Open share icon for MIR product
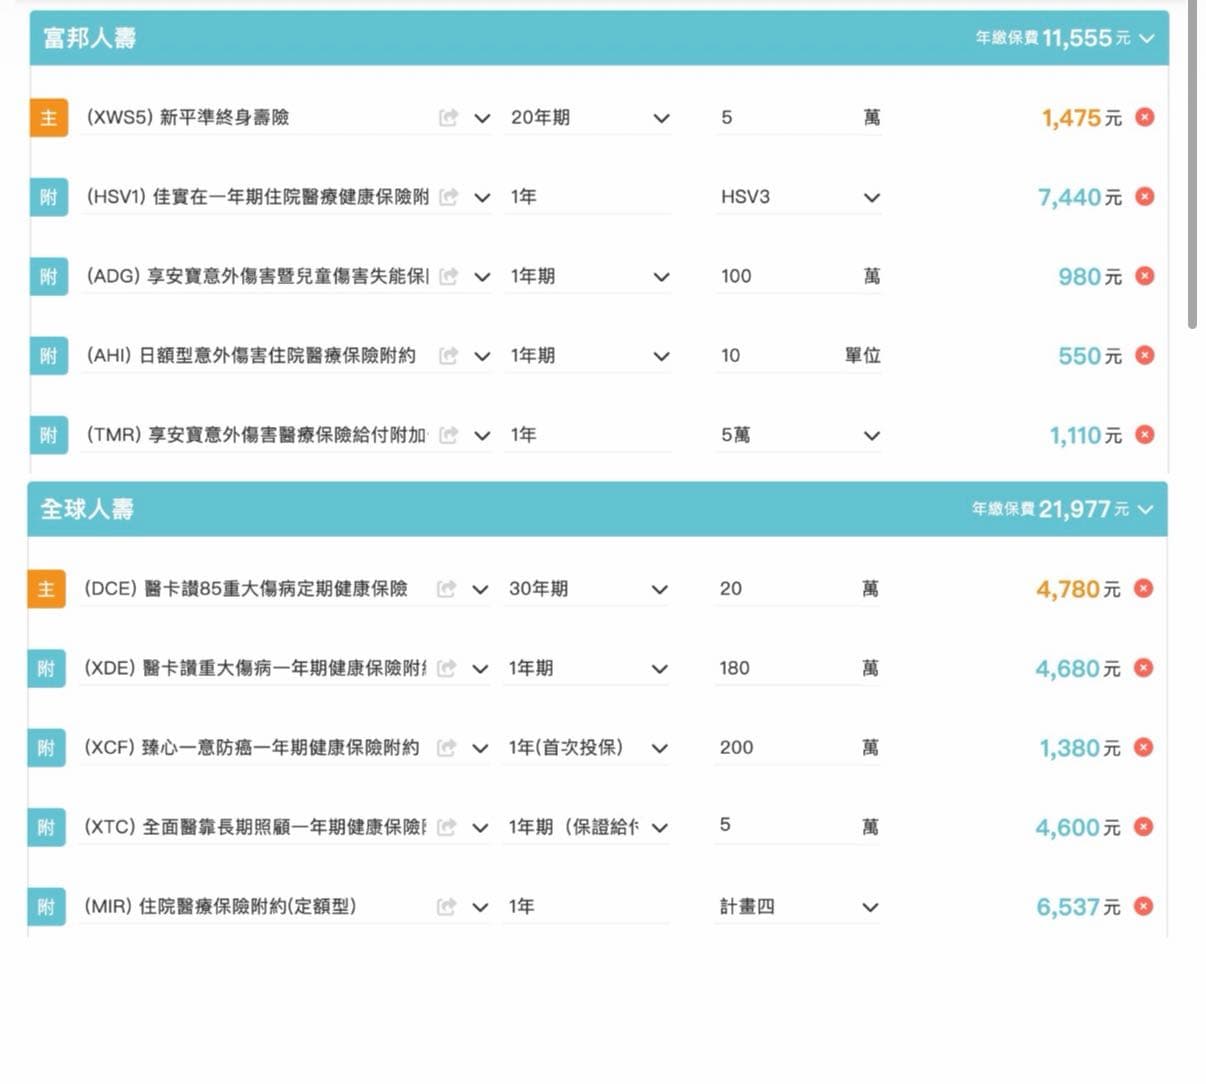The height and width of the screenshot is (1084, 1206). pyautogui.click(x=446, y=907)
